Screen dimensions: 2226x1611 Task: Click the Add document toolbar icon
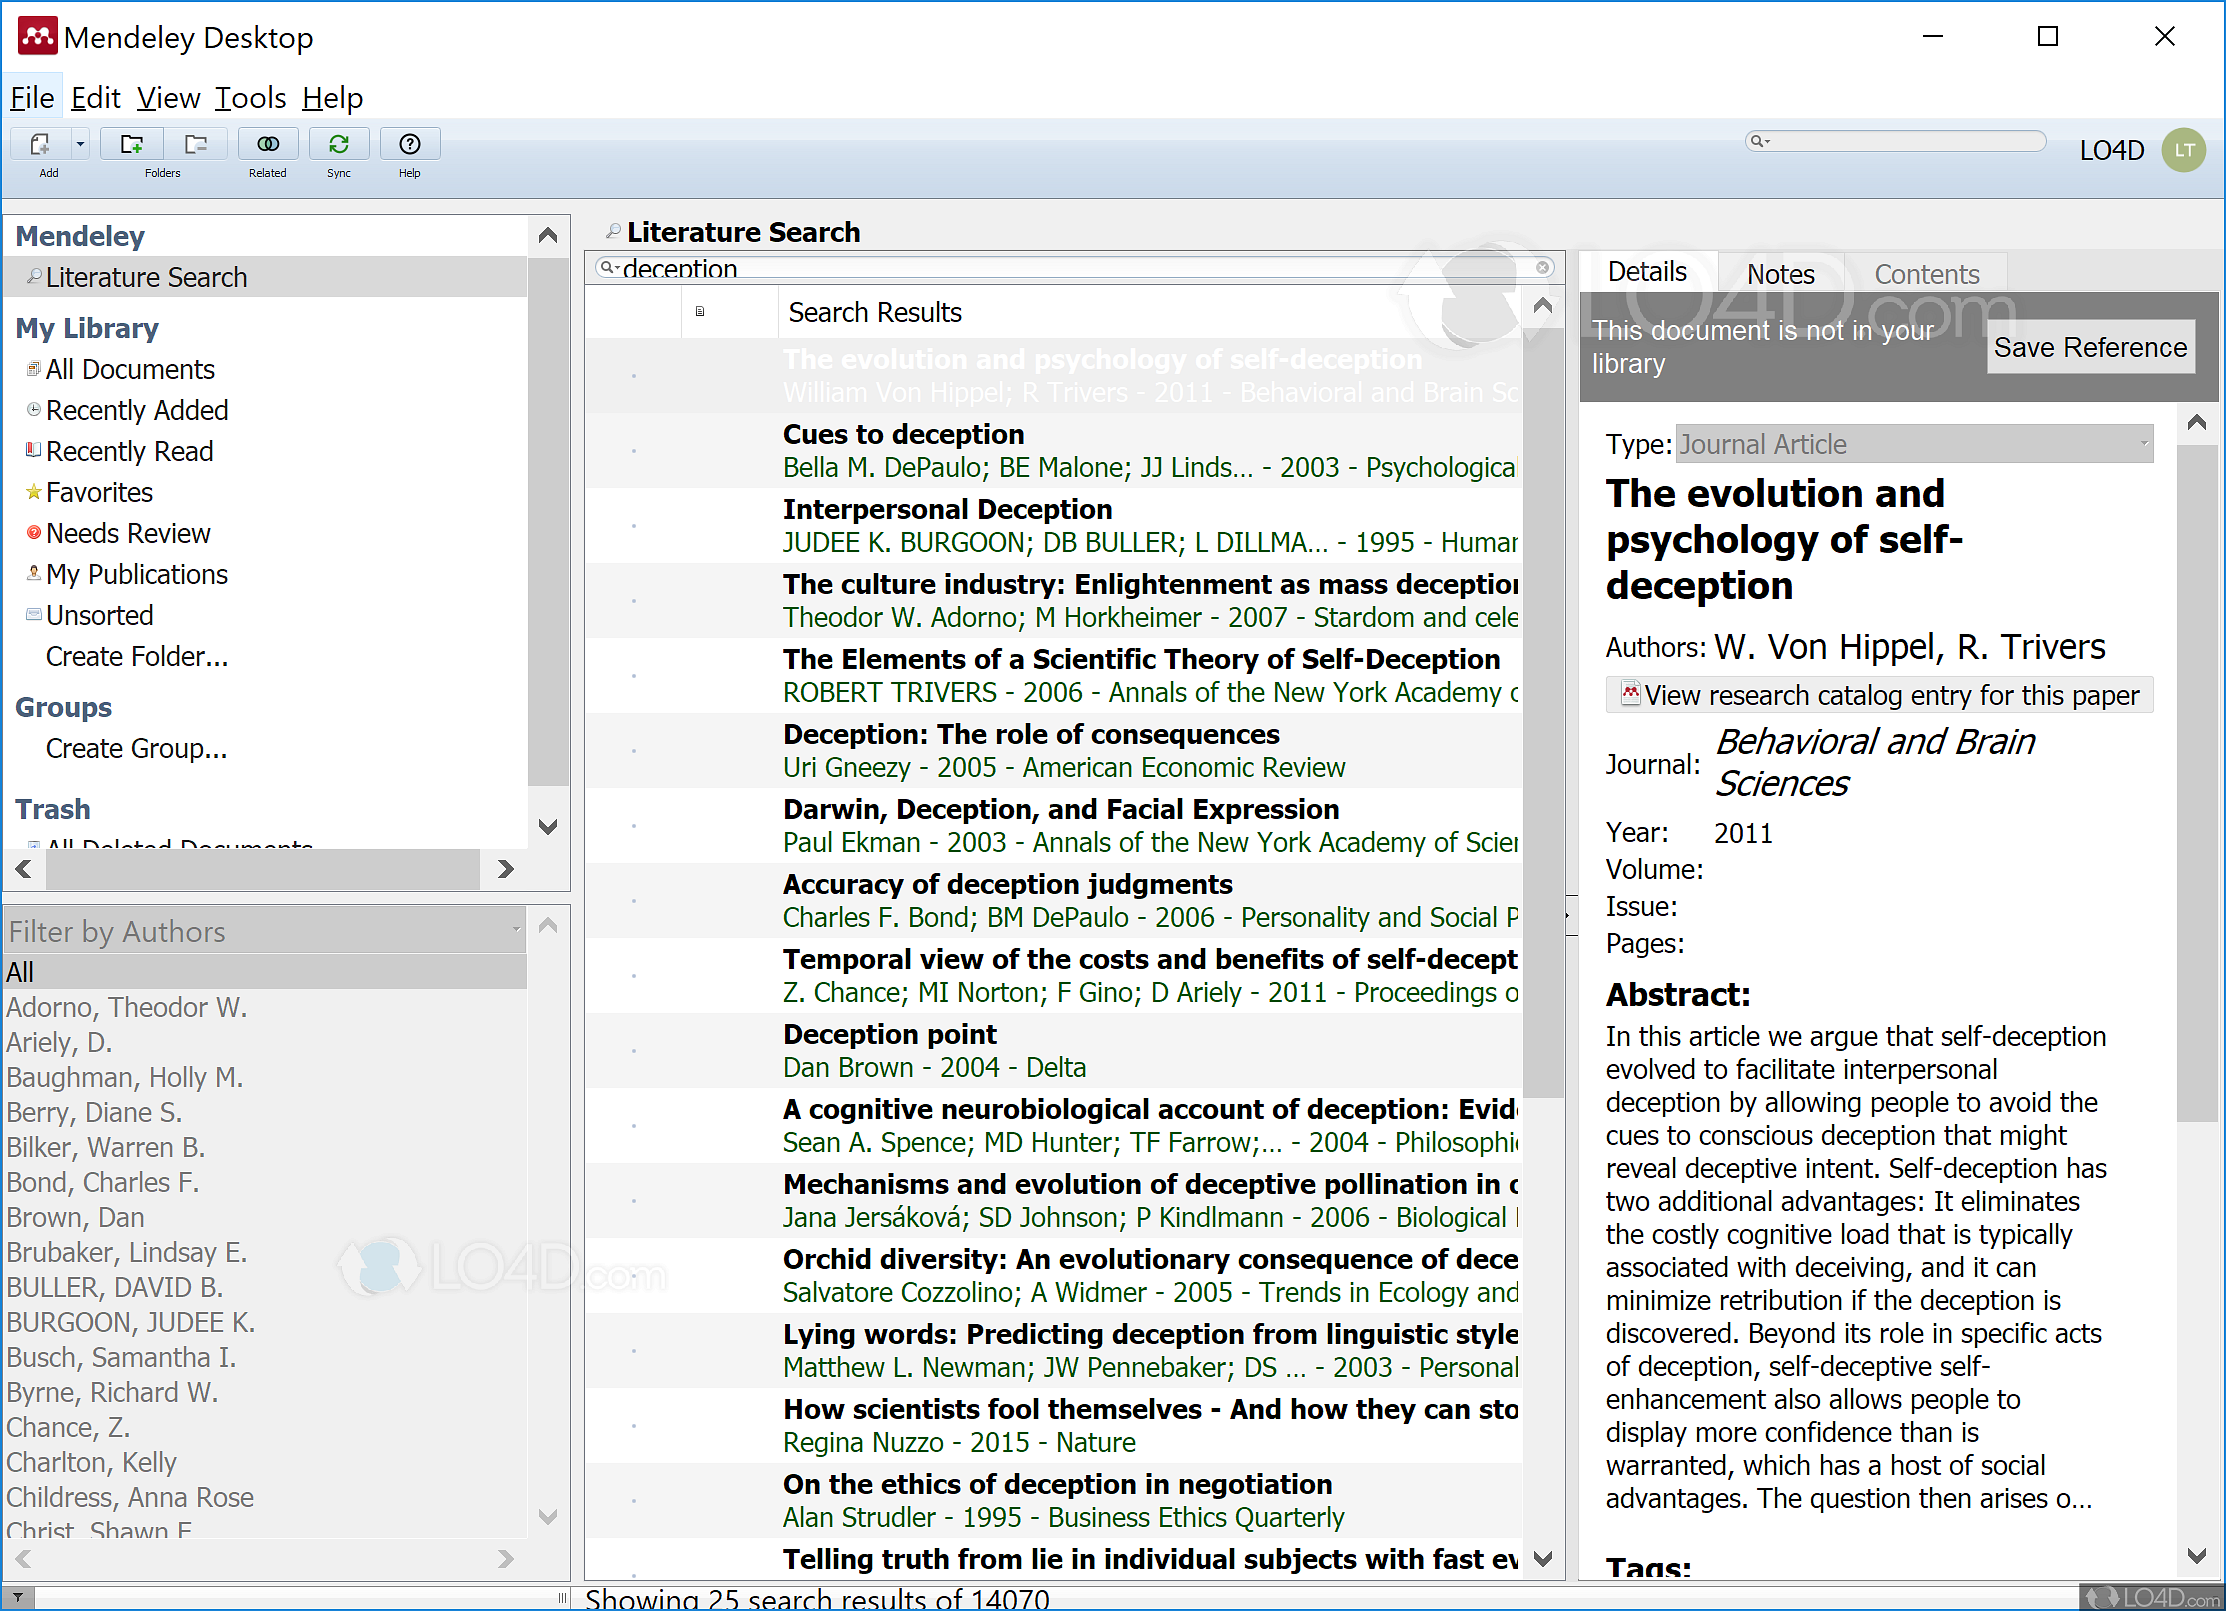[x=40, y=145]
